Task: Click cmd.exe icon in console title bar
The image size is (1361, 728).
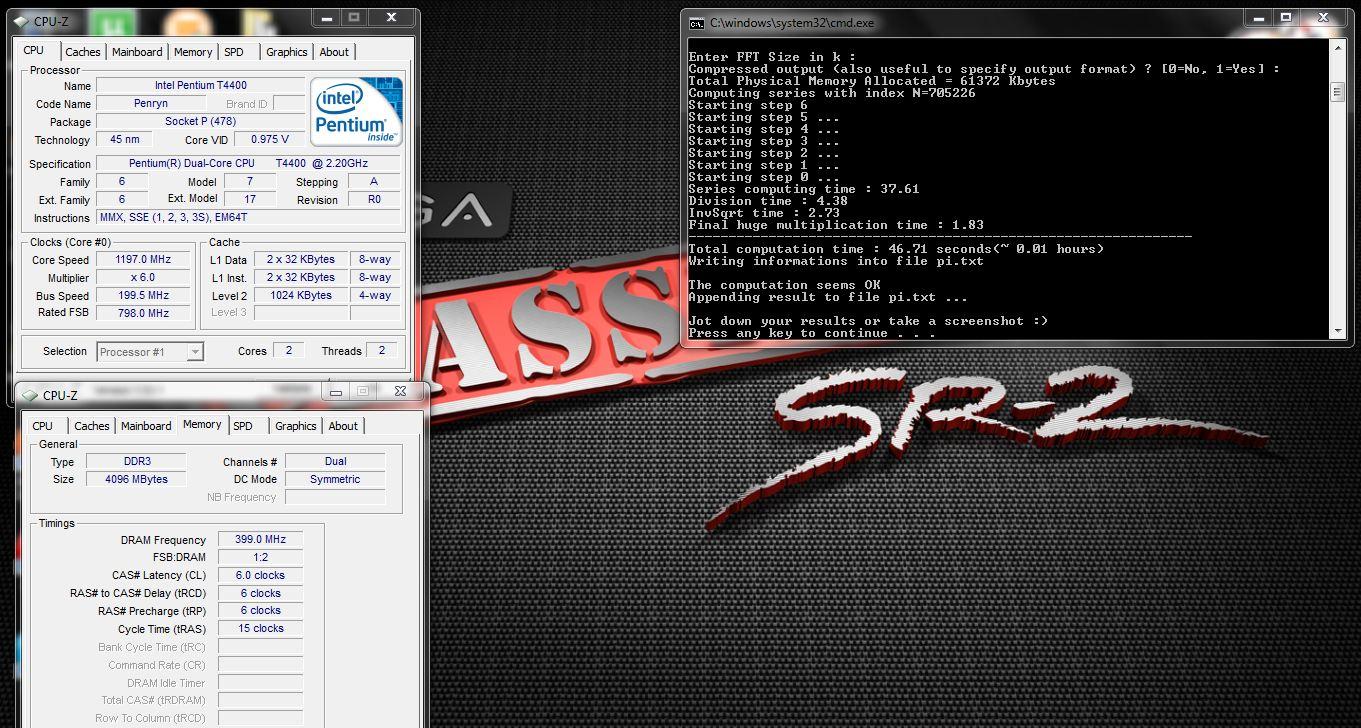Action: tap(697, 23)
